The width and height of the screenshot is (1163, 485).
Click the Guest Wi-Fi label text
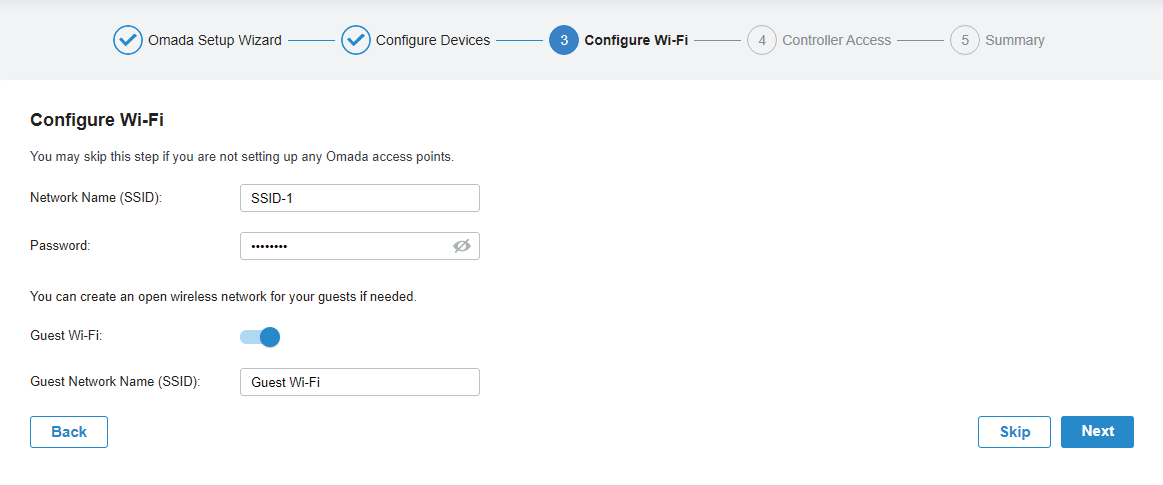(66, 336)
